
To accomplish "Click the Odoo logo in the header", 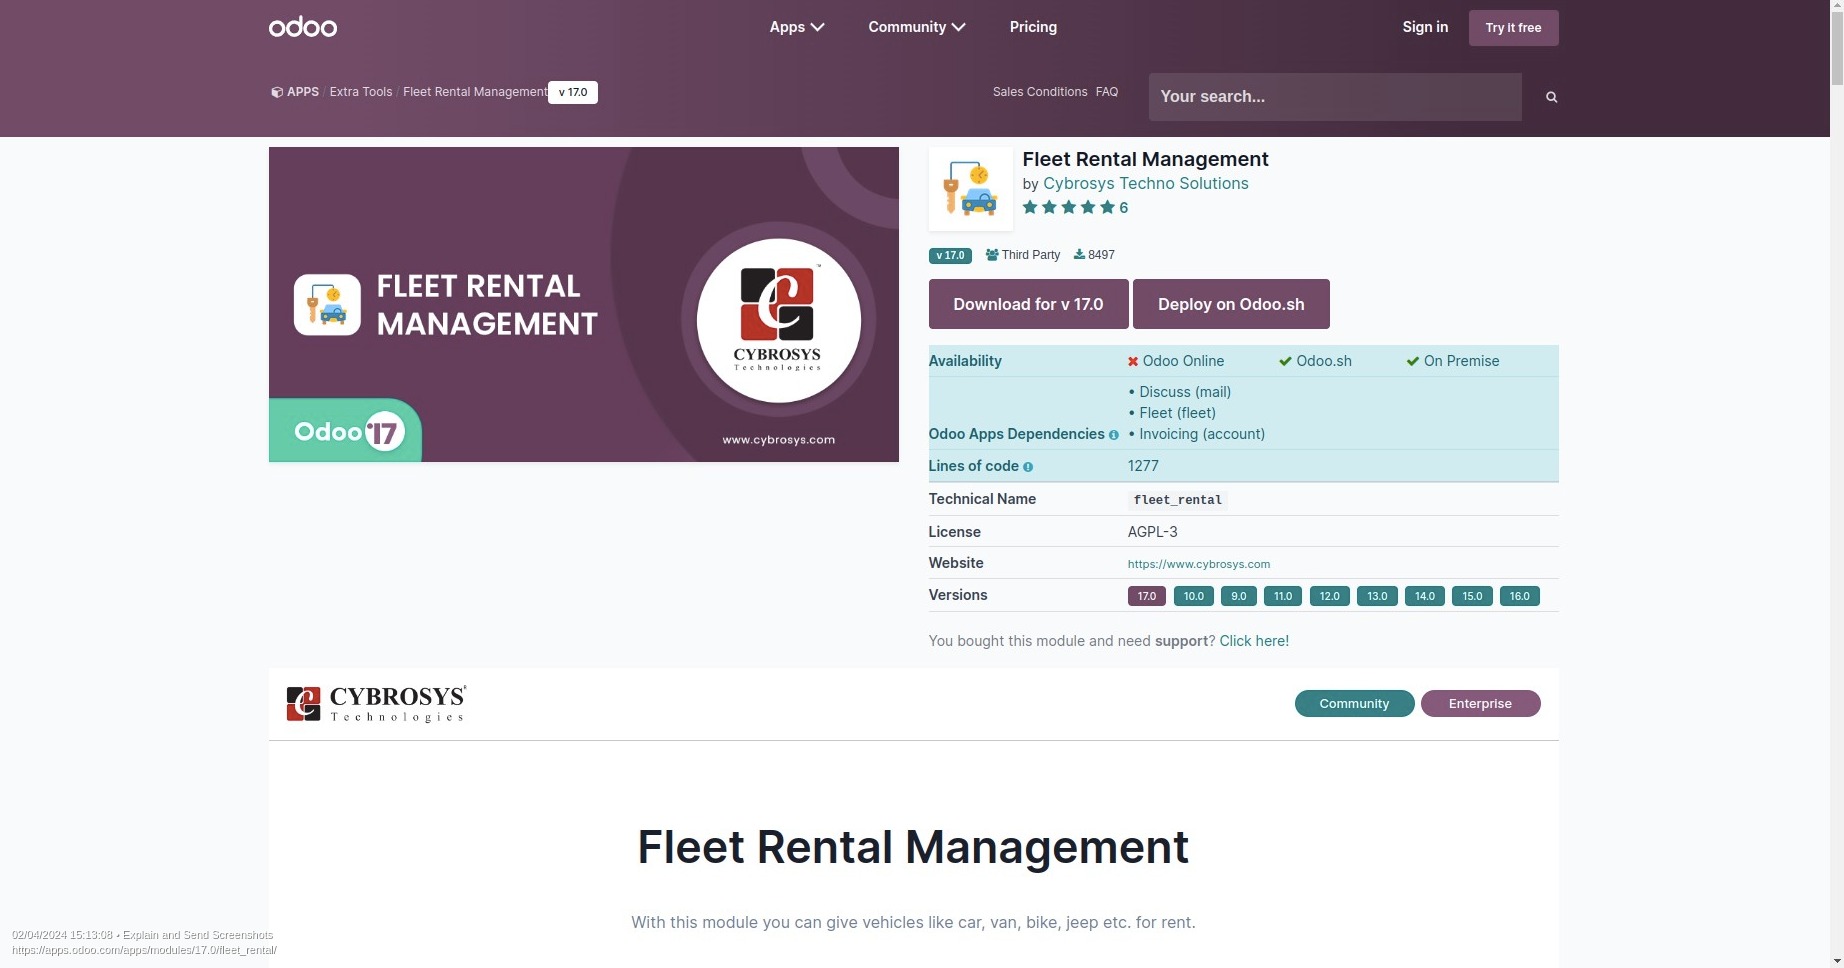I will (303, 27).
